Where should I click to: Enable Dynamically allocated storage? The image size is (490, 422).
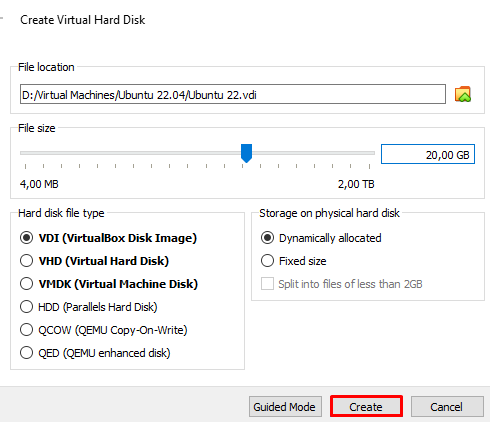[x=267, y=238]
